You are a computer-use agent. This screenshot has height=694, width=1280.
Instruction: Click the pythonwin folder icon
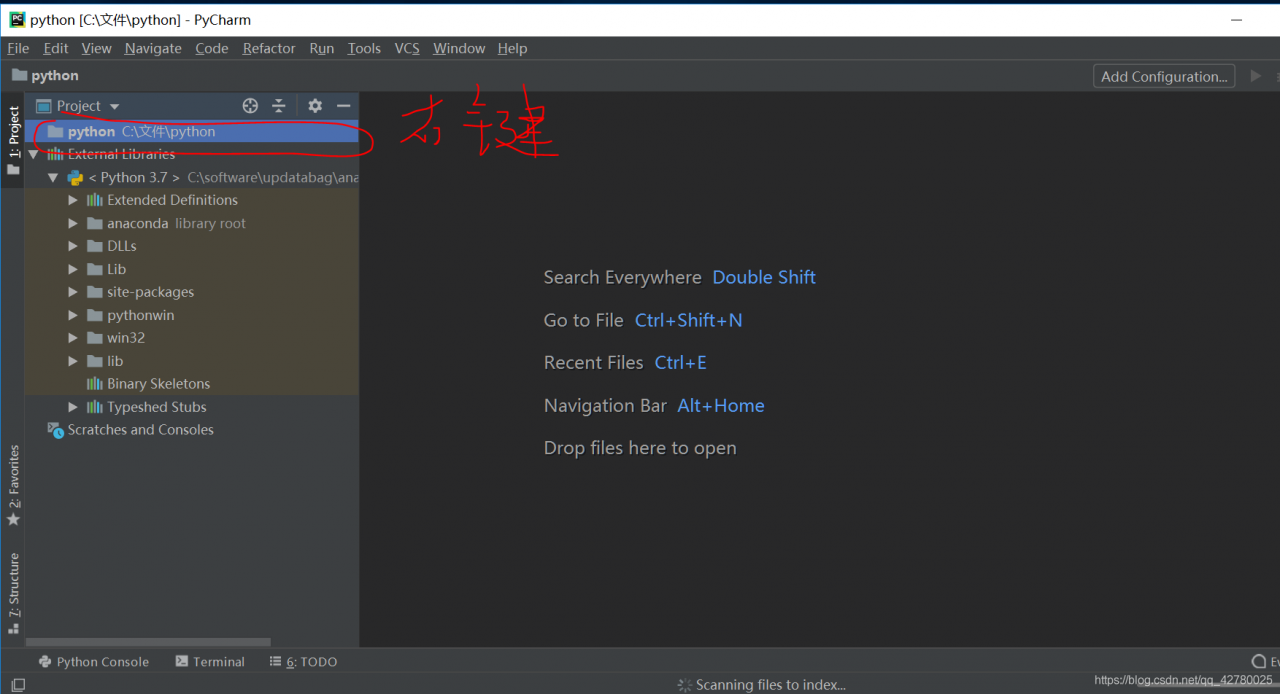[x=95, y=315]
